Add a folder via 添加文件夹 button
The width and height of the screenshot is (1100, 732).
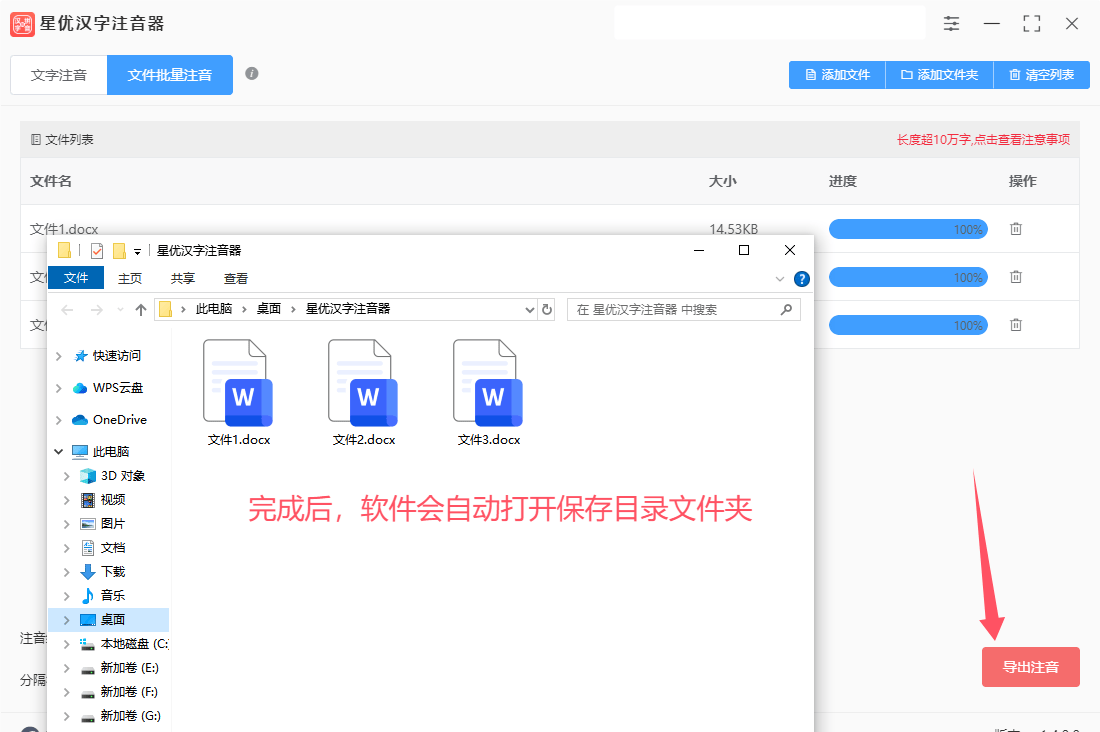pos(938,74)
